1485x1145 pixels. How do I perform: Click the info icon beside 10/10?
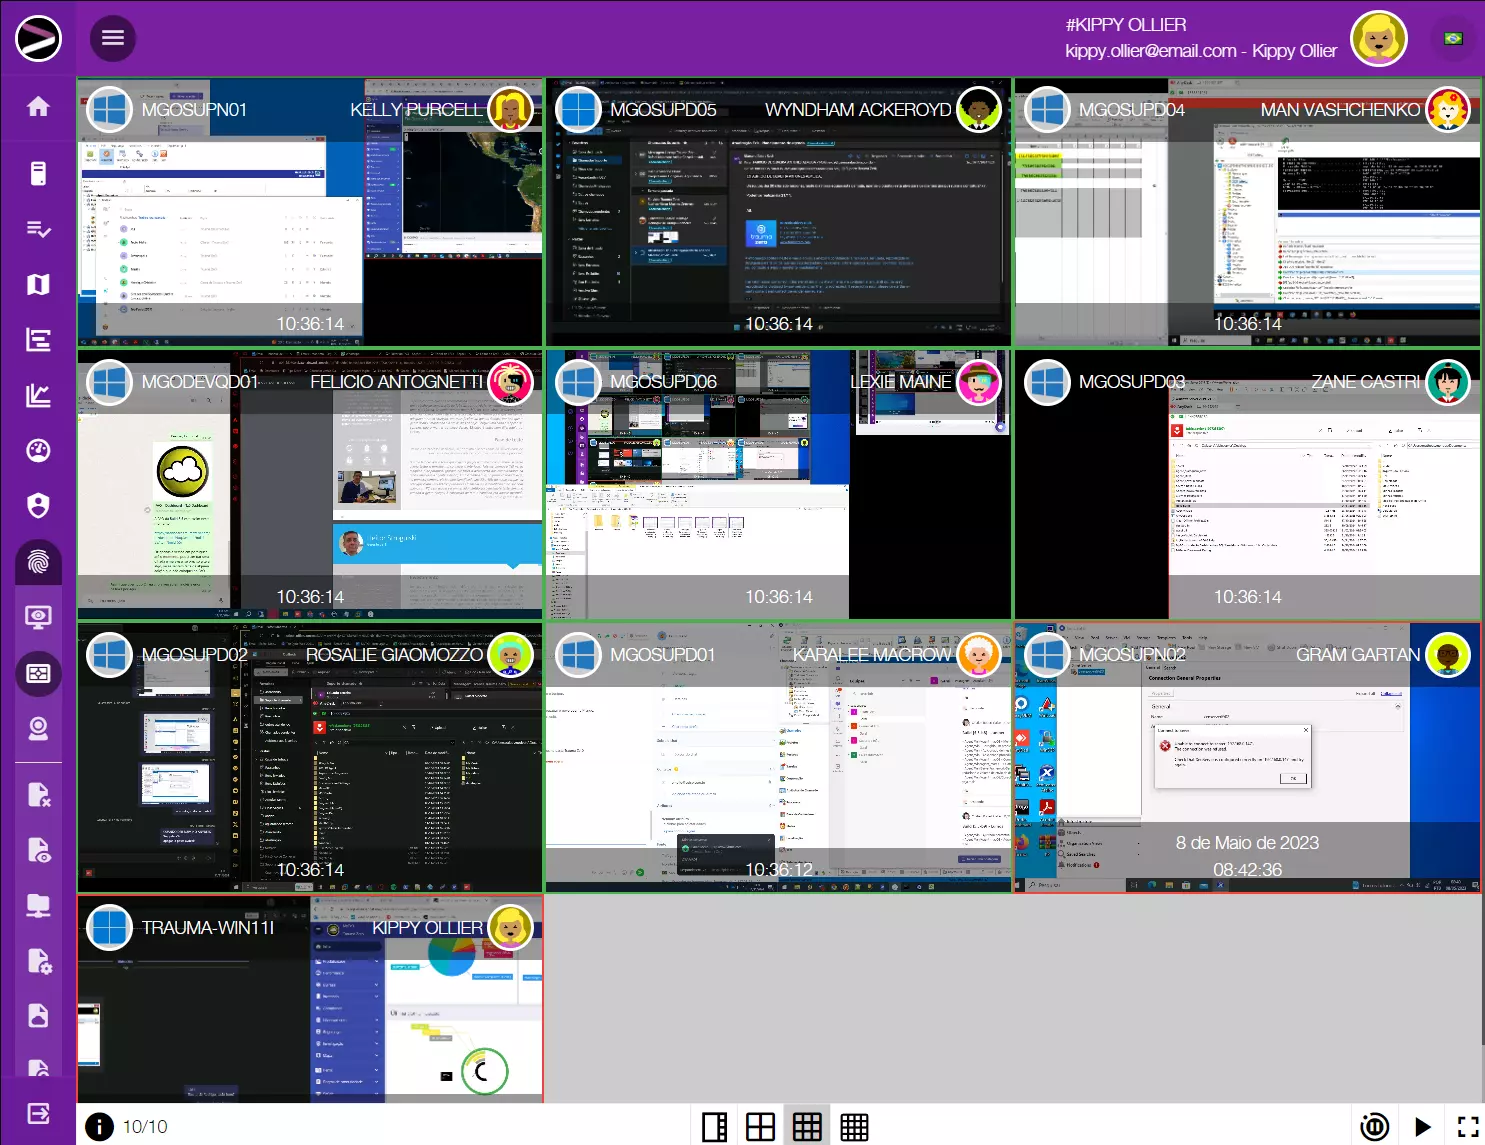click(99, 1127)
